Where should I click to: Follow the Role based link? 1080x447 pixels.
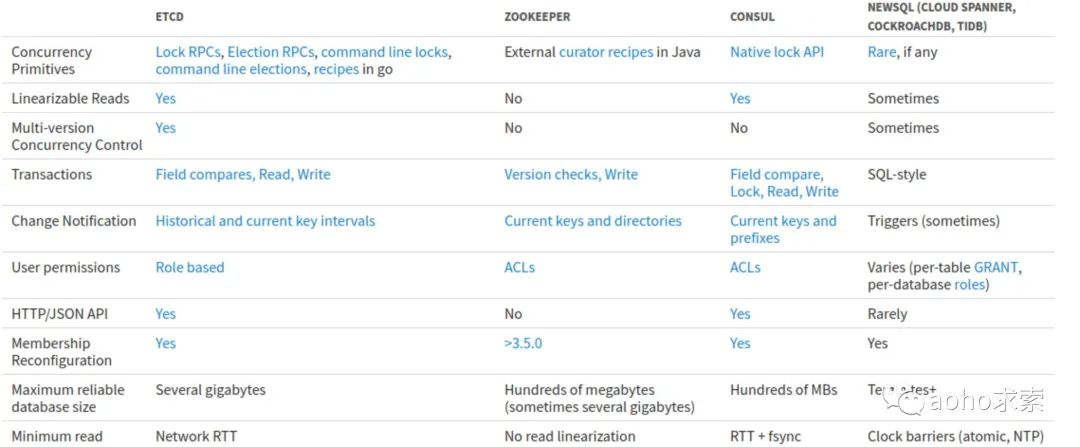(x=189, y=267)
